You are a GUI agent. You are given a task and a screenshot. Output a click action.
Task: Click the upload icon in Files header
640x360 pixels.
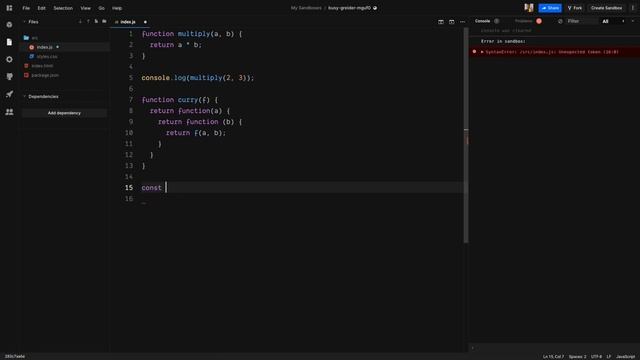[88, 22]
